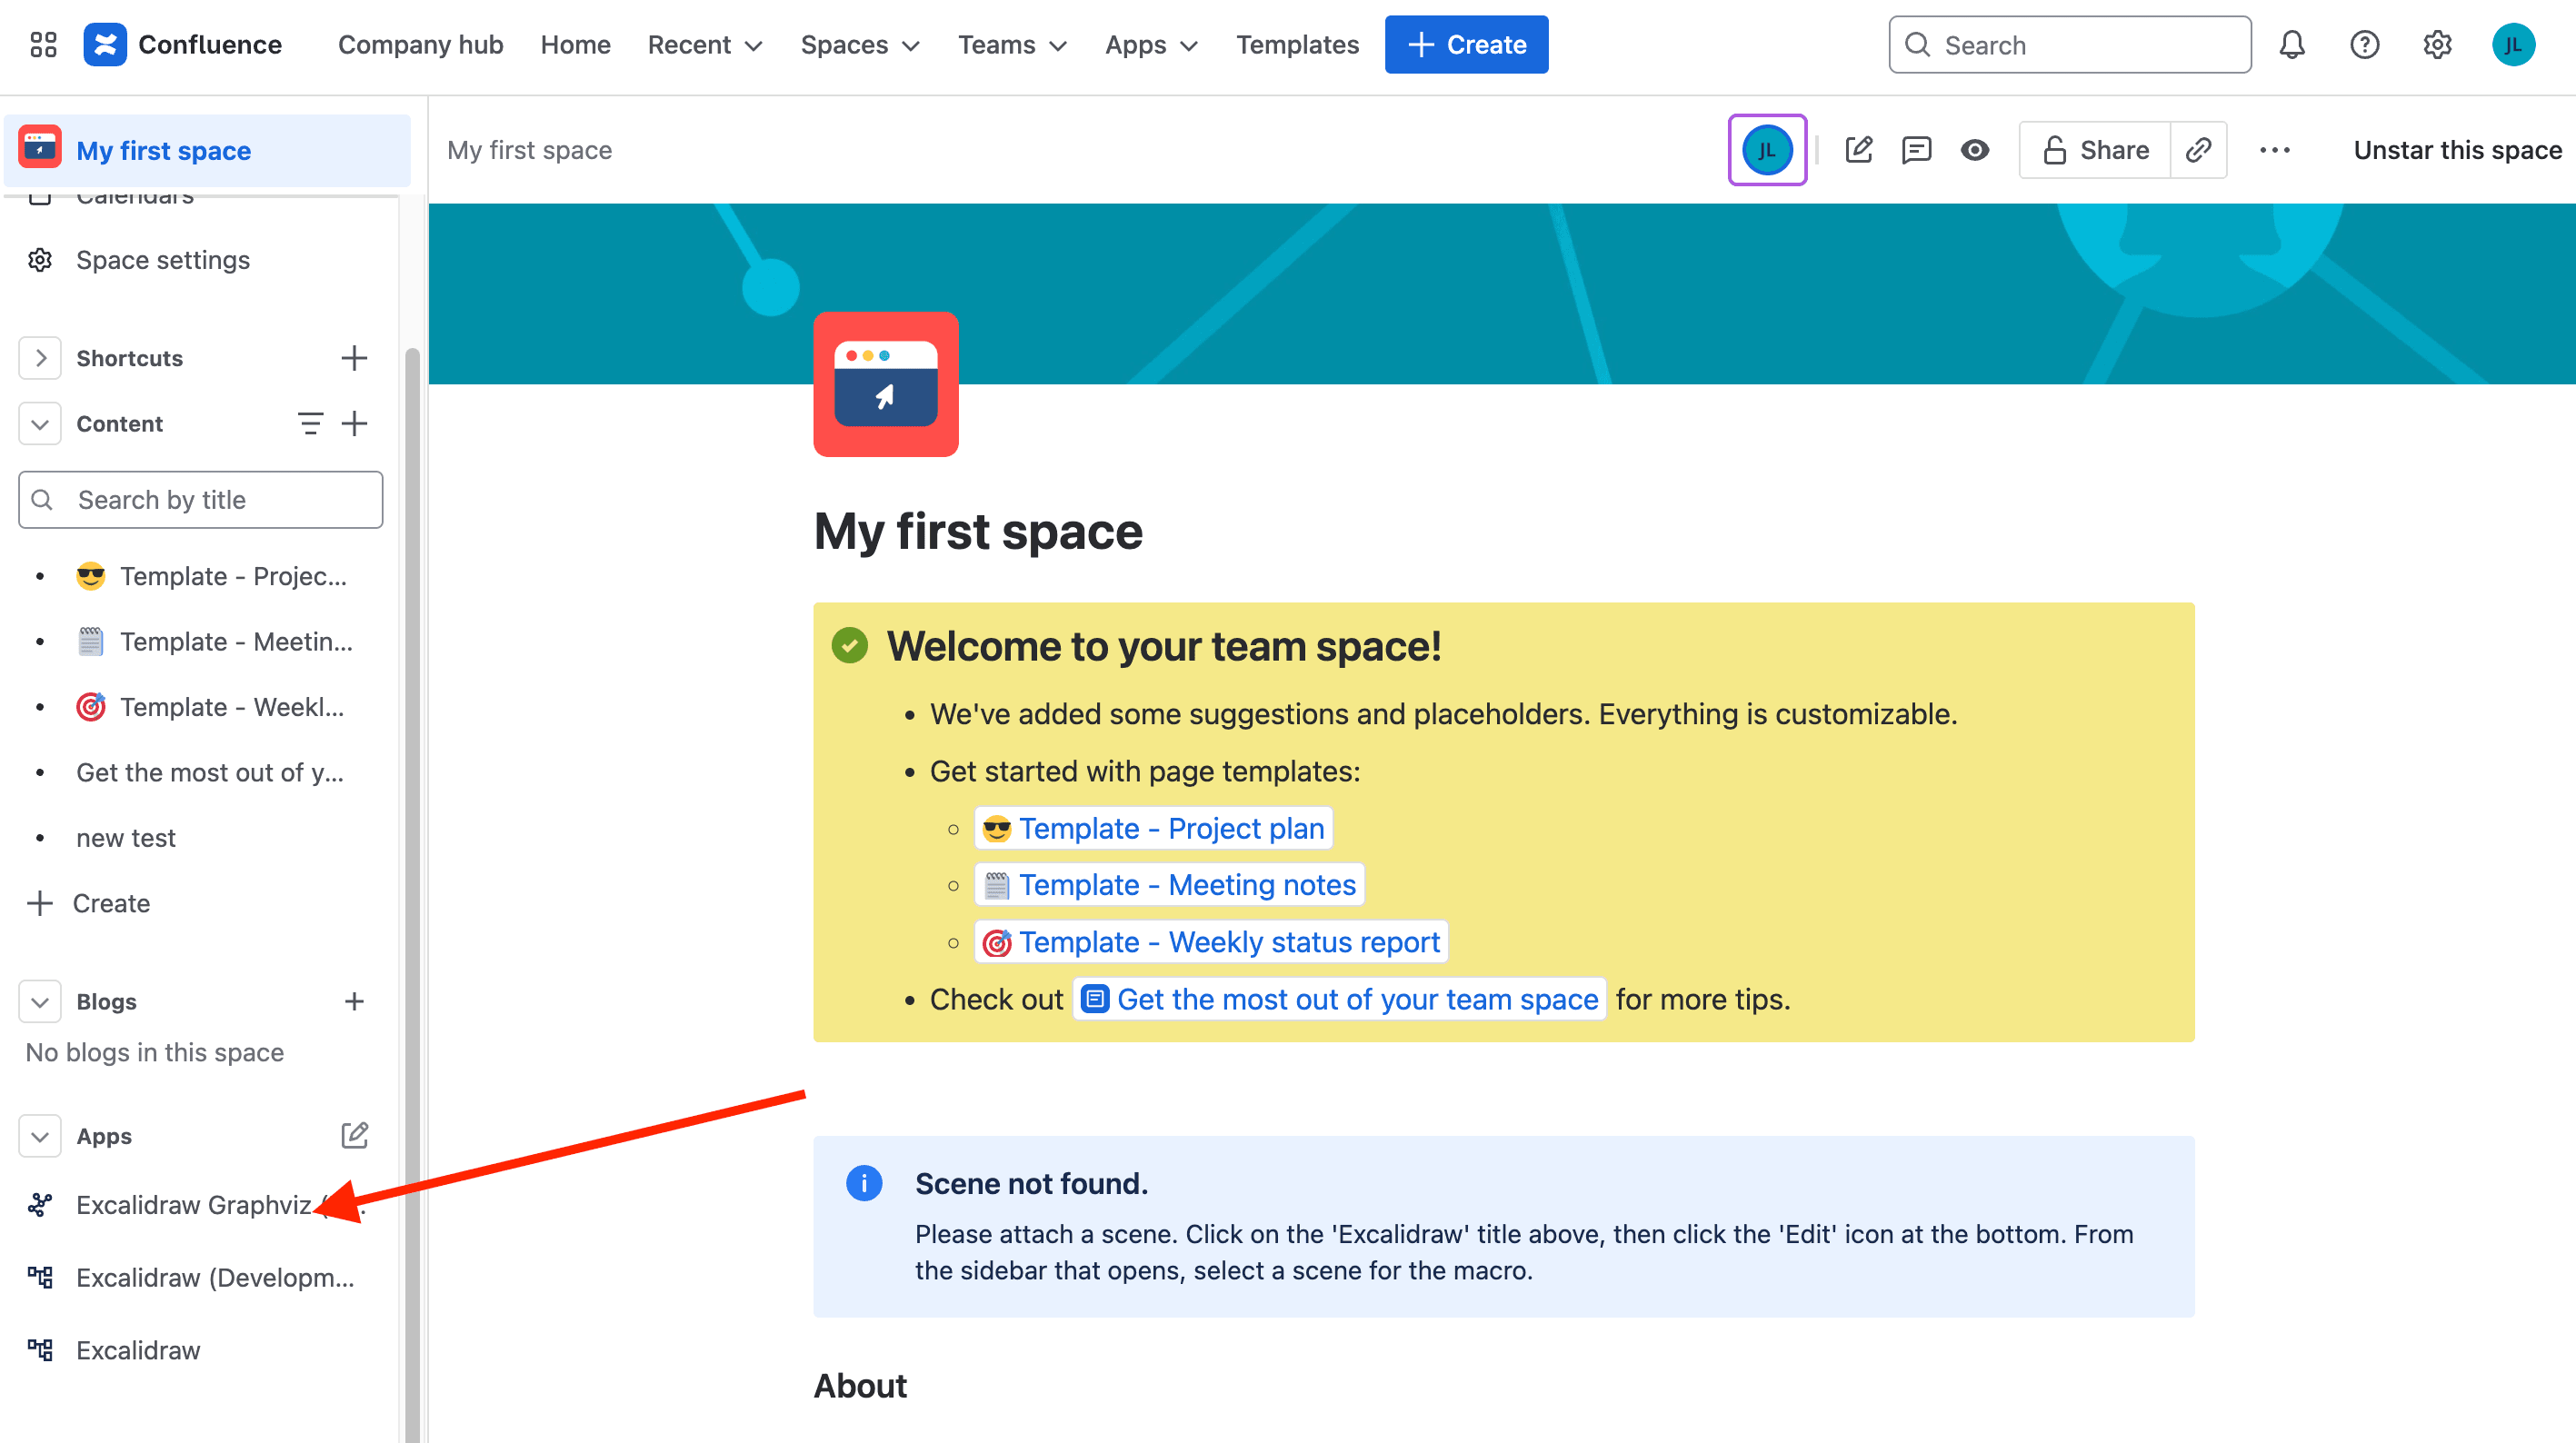2576x1443 pixels.
Task: Open the settings gear in top bar
Action: point(2437,45)
